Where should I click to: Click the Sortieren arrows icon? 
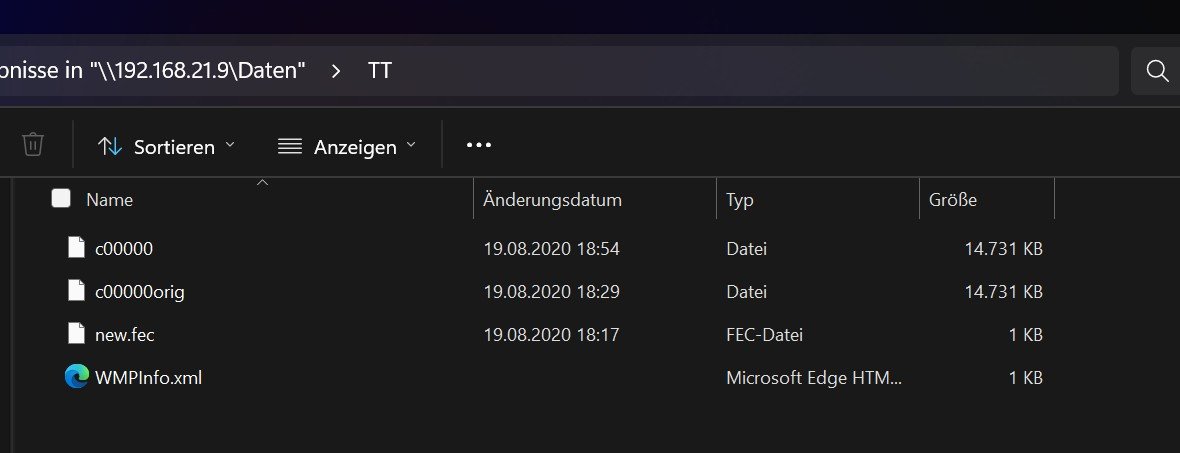tap(110, 146)
